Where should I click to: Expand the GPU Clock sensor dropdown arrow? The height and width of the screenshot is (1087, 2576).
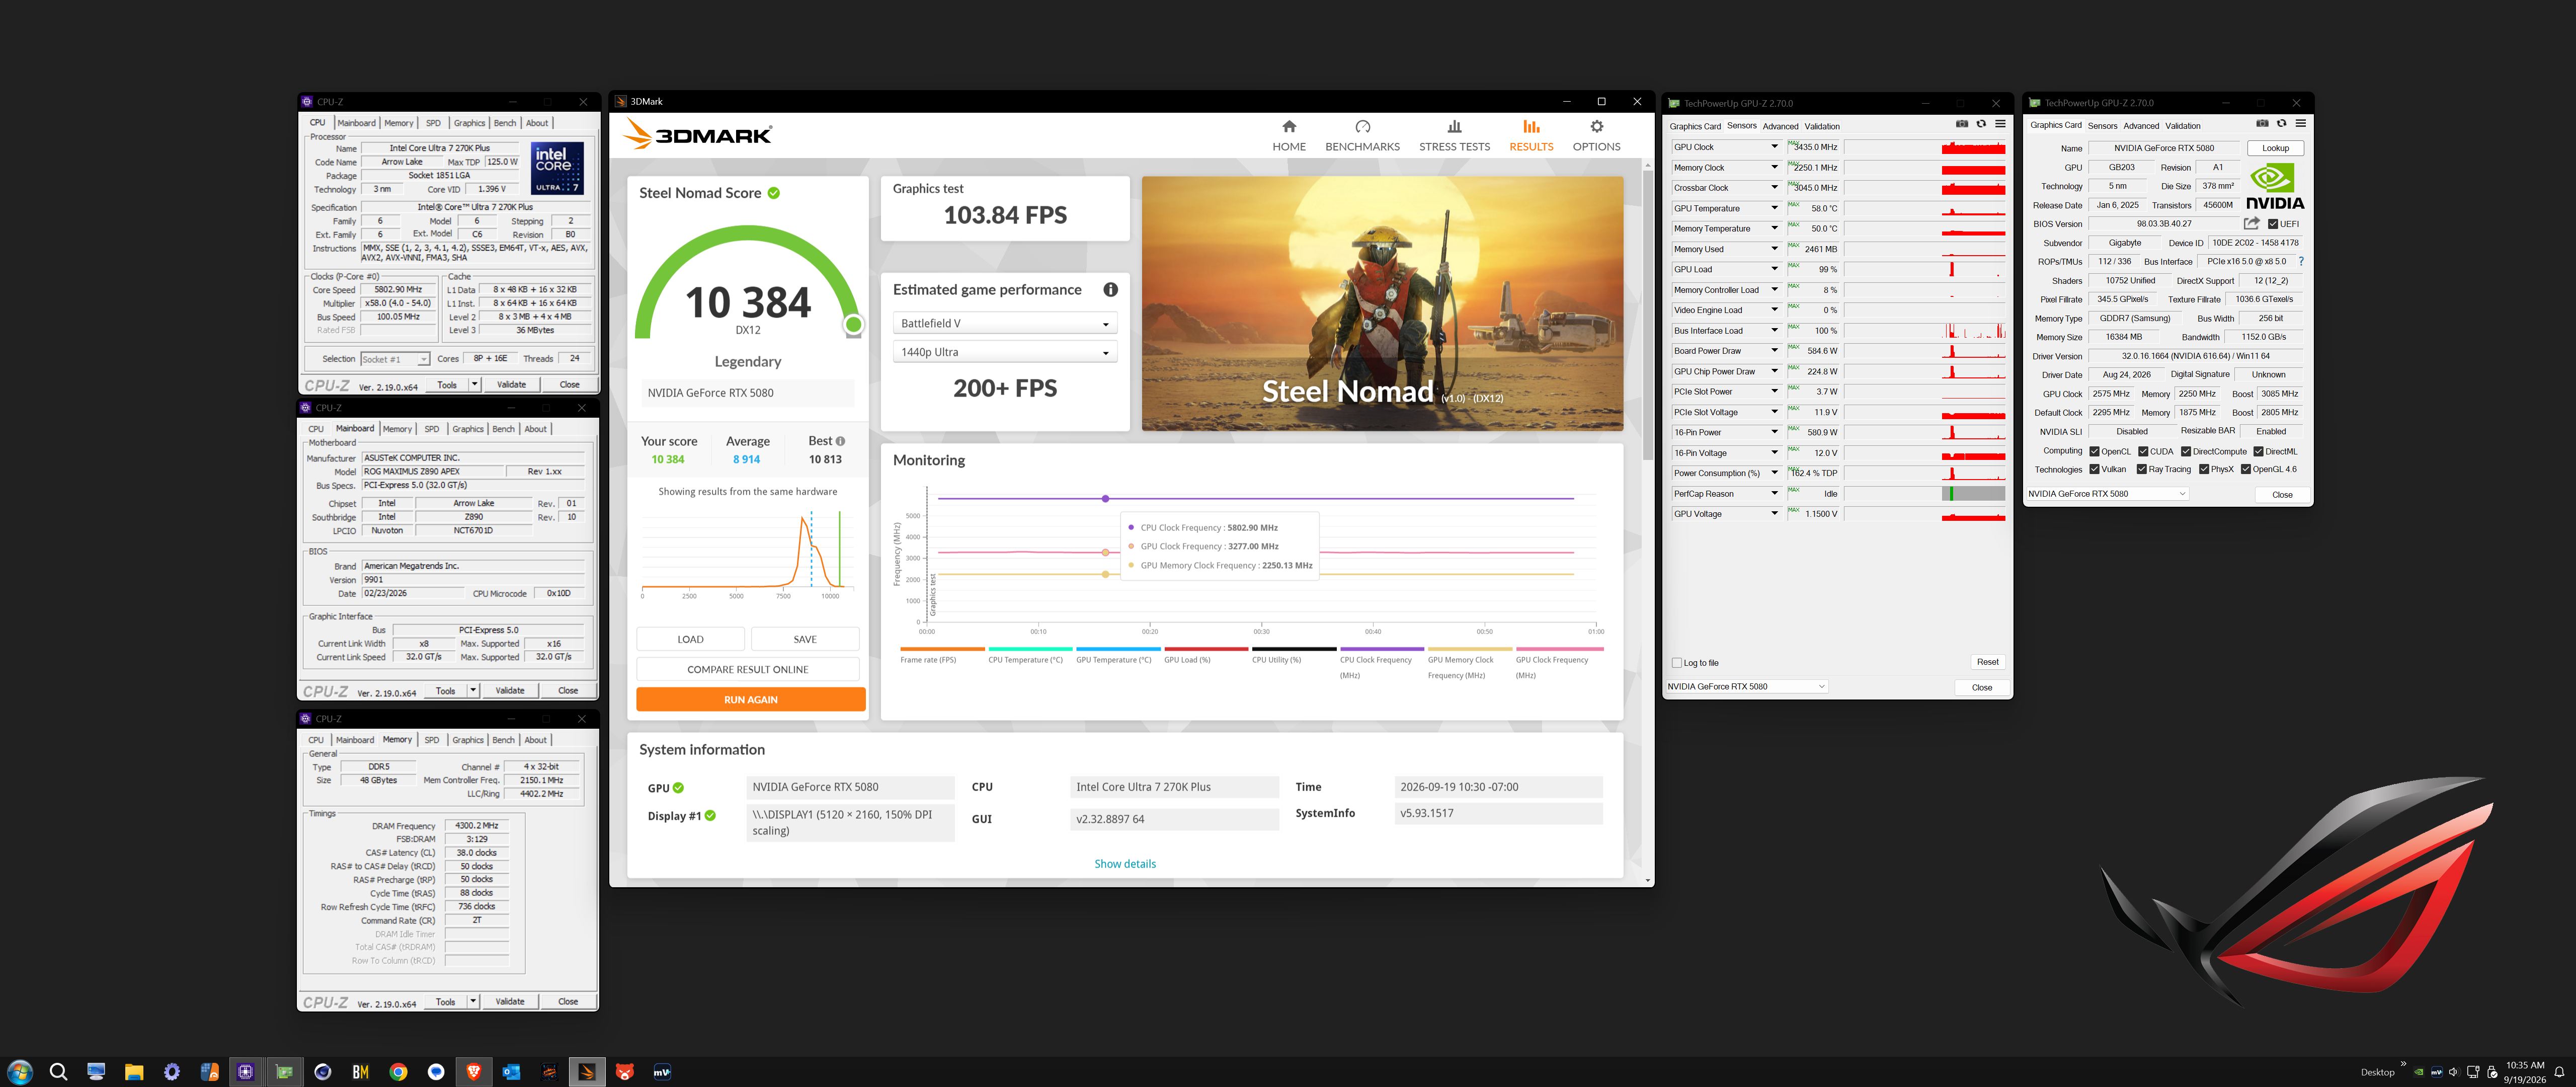1774,147
